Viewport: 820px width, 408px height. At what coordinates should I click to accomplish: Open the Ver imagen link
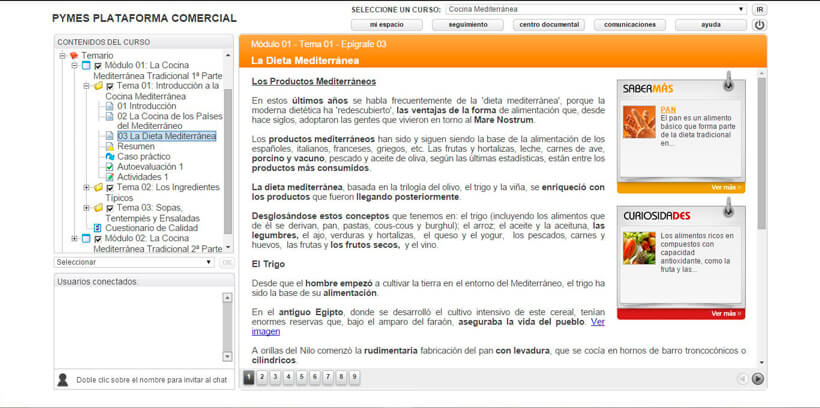click(428, 327)
